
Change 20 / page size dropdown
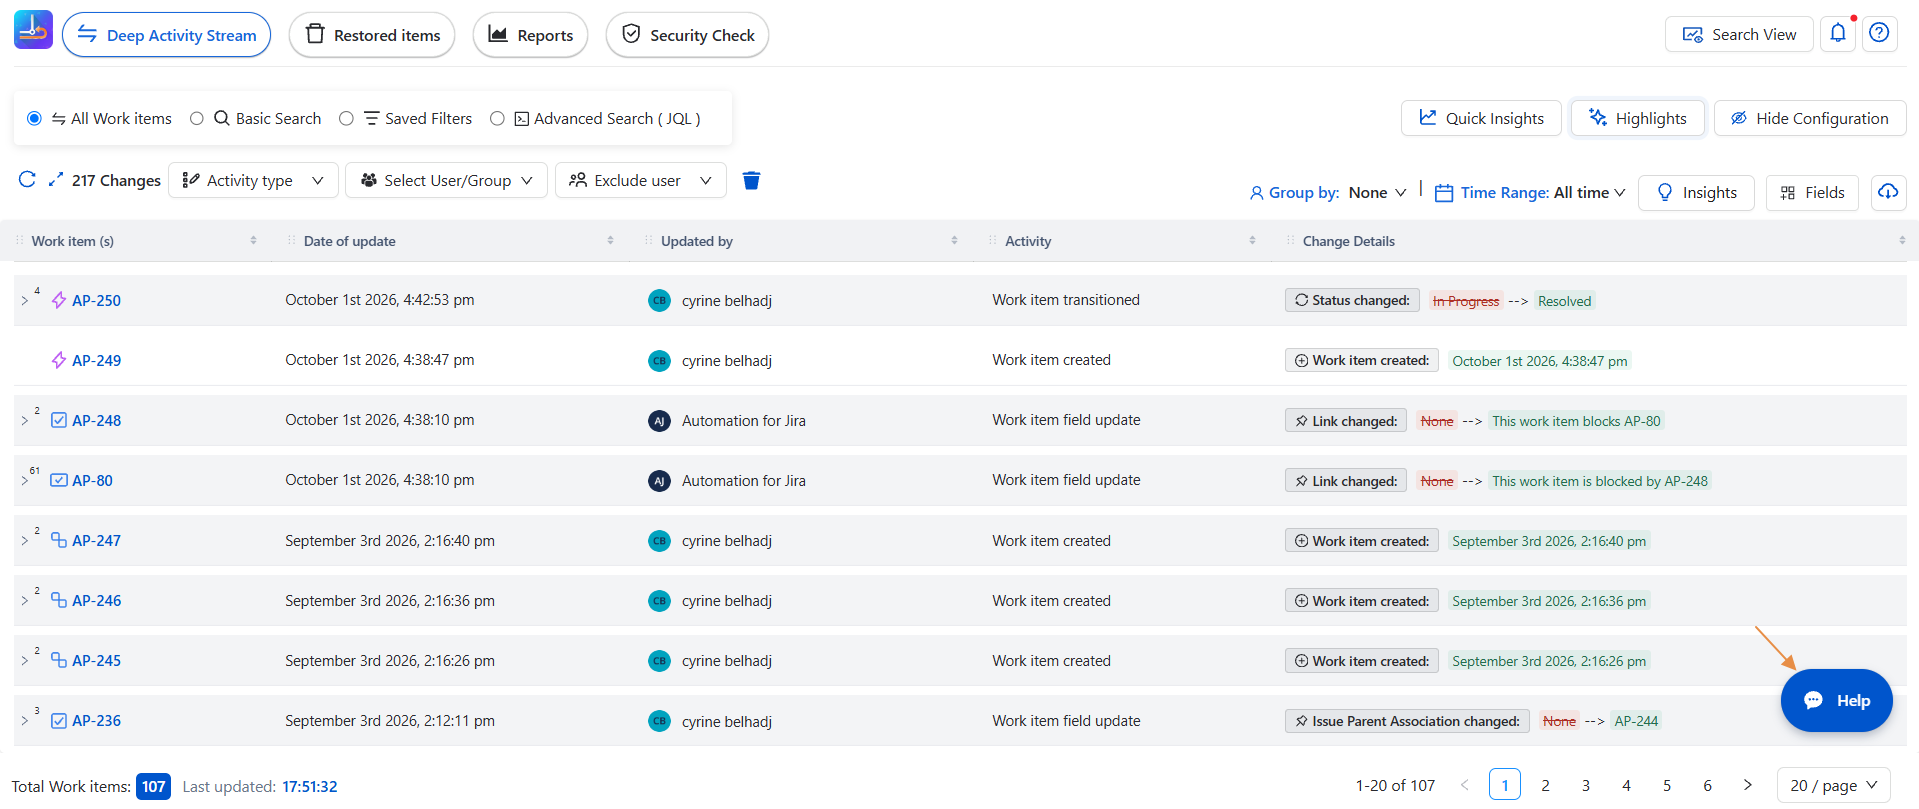tap(1834, 785)
